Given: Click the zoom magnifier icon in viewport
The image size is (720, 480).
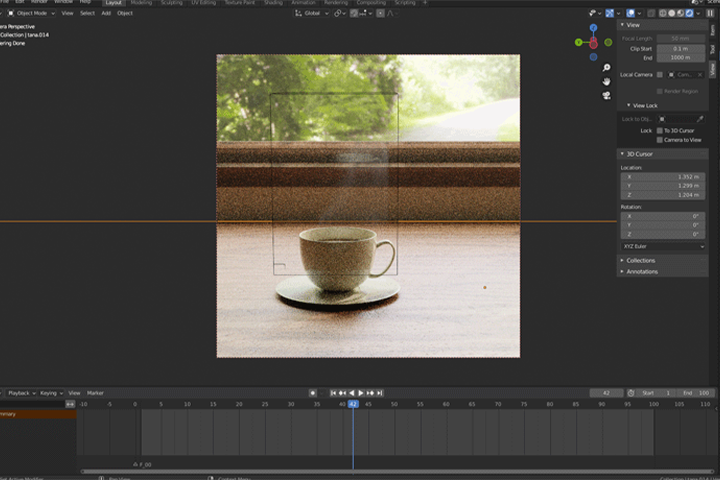Looking at the screenshot, I should [607, 68].
